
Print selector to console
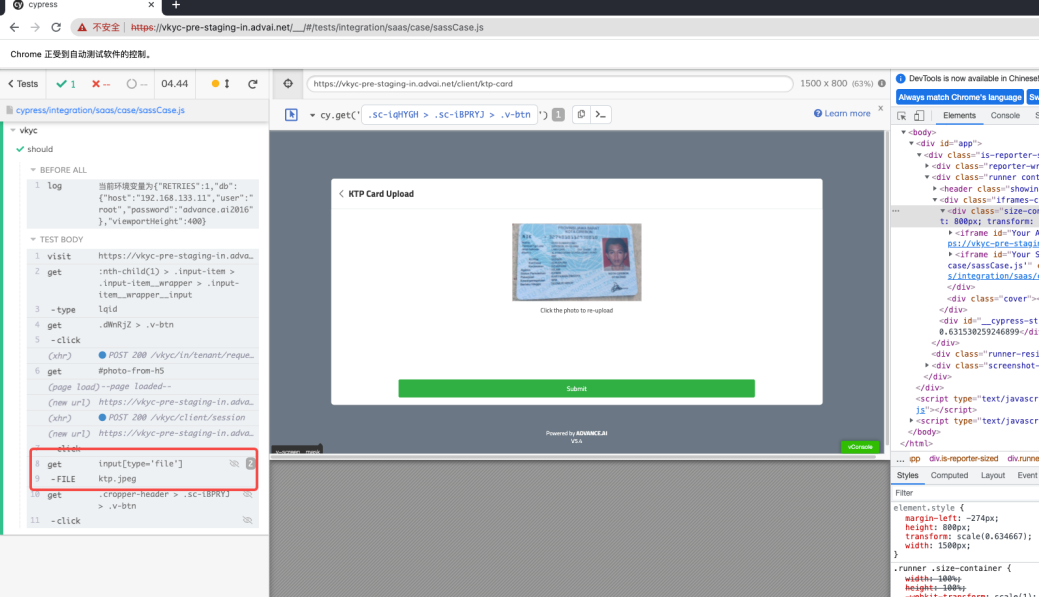[x=600, y=115]
